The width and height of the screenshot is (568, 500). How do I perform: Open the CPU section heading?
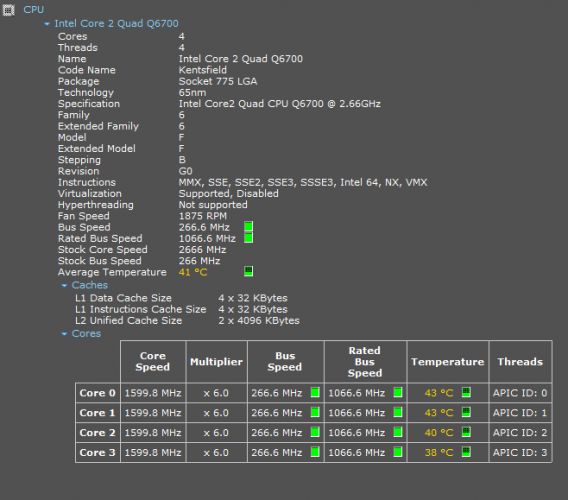(x=34, y=9)
